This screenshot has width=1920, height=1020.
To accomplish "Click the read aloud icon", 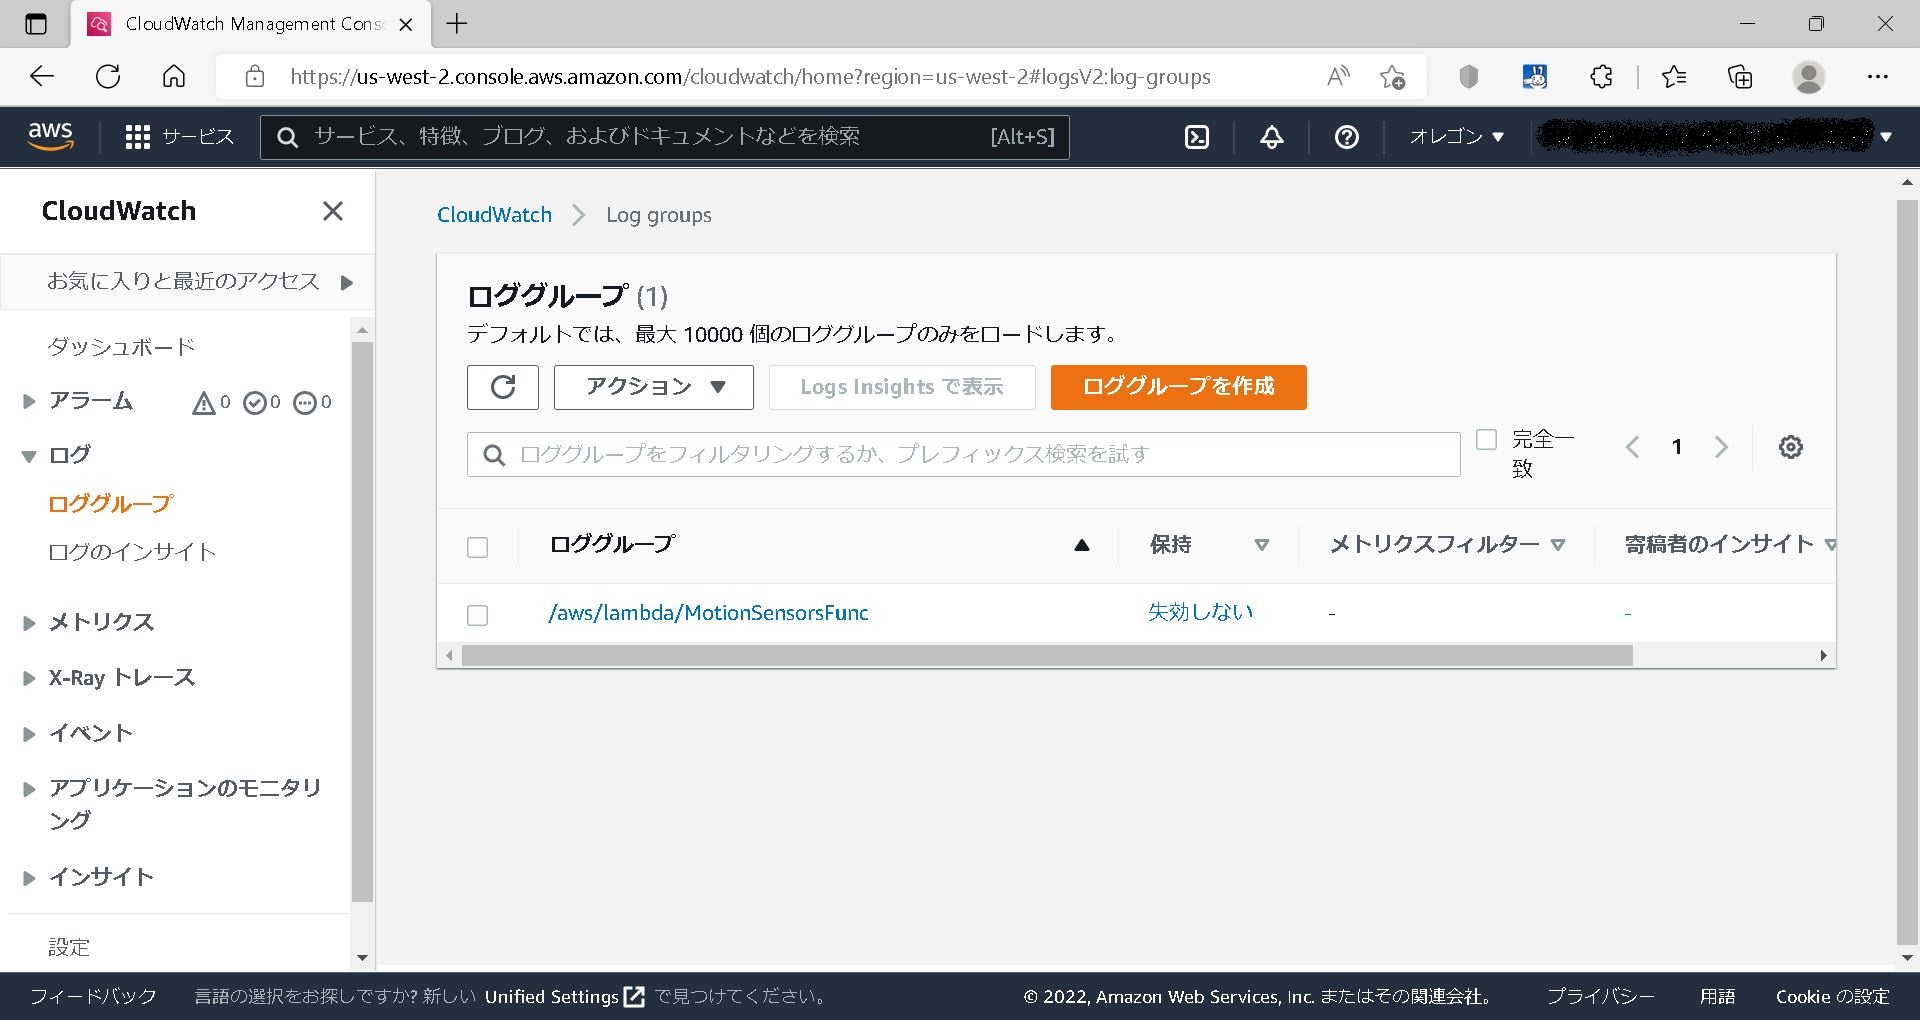I will click(1338, 76).
